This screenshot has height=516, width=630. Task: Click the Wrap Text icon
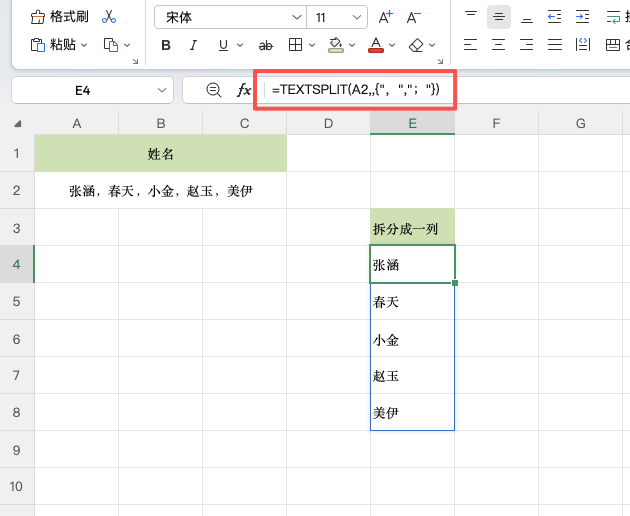(613, 17)
